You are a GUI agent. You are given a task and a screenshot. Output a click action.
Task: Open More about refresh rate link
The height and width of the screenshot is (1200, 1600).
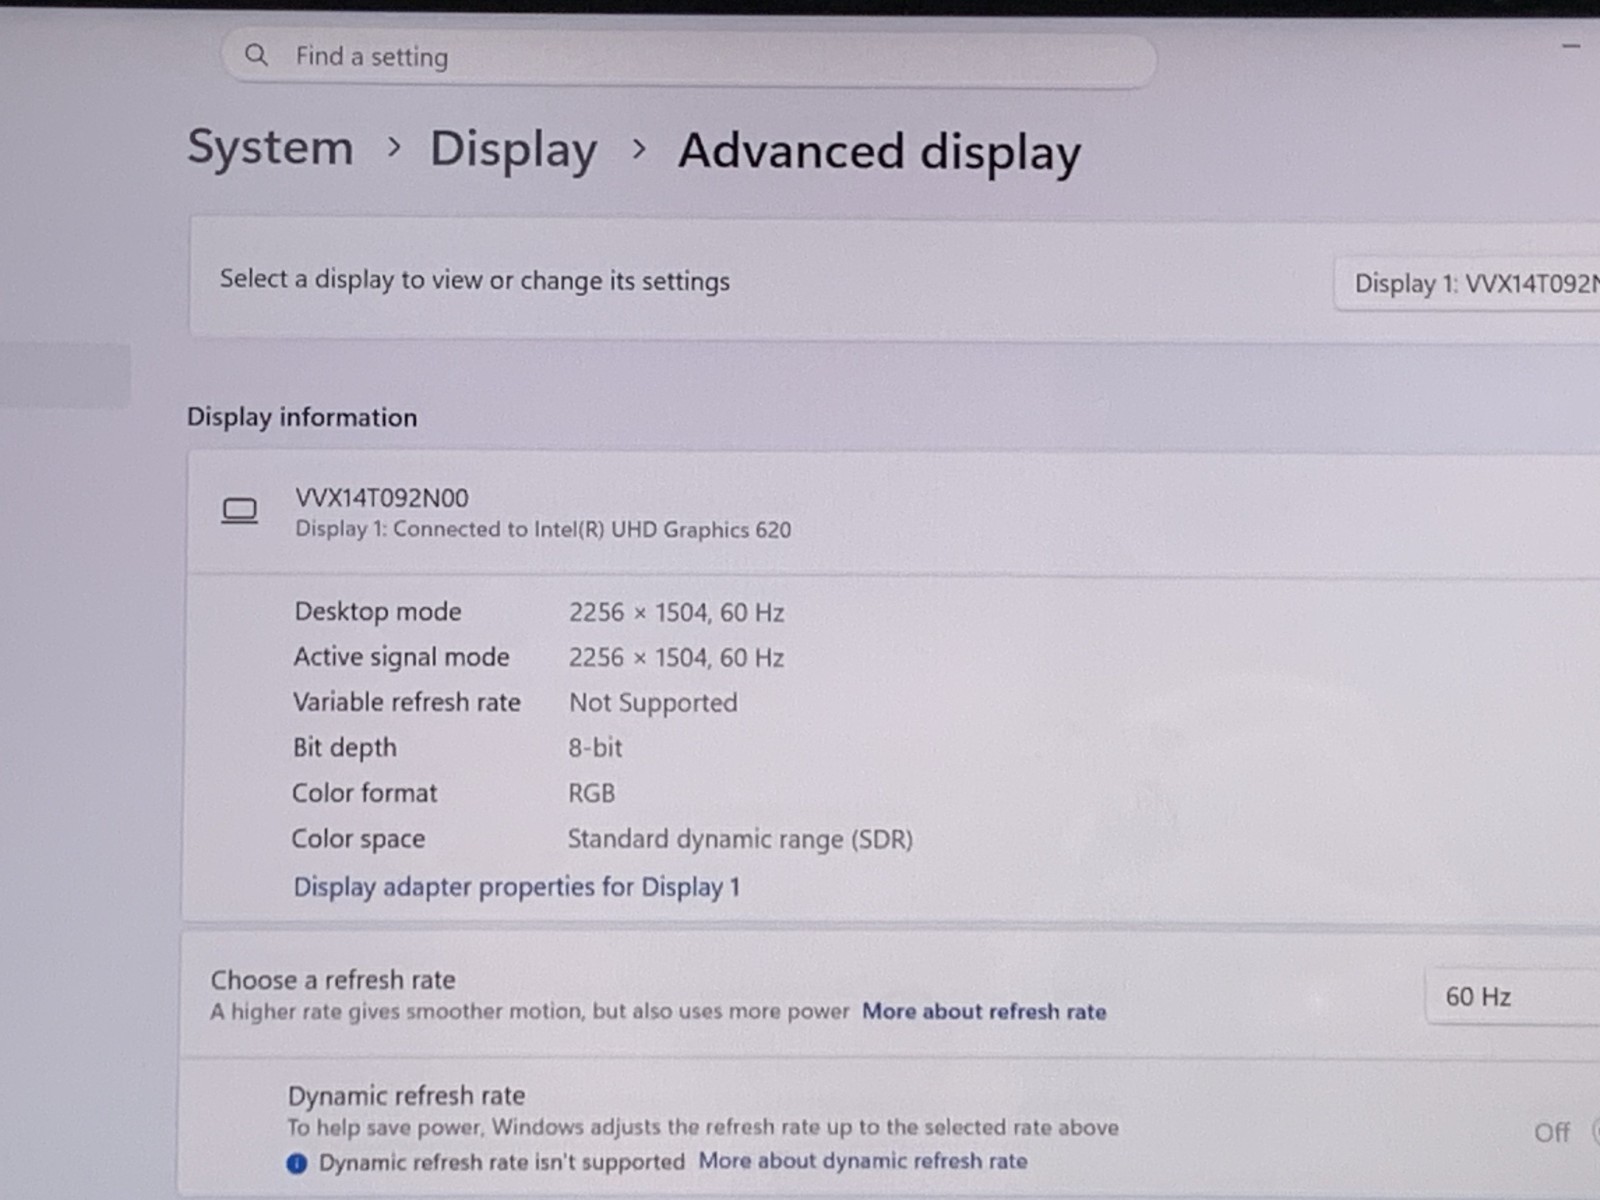pos(984,1012)
